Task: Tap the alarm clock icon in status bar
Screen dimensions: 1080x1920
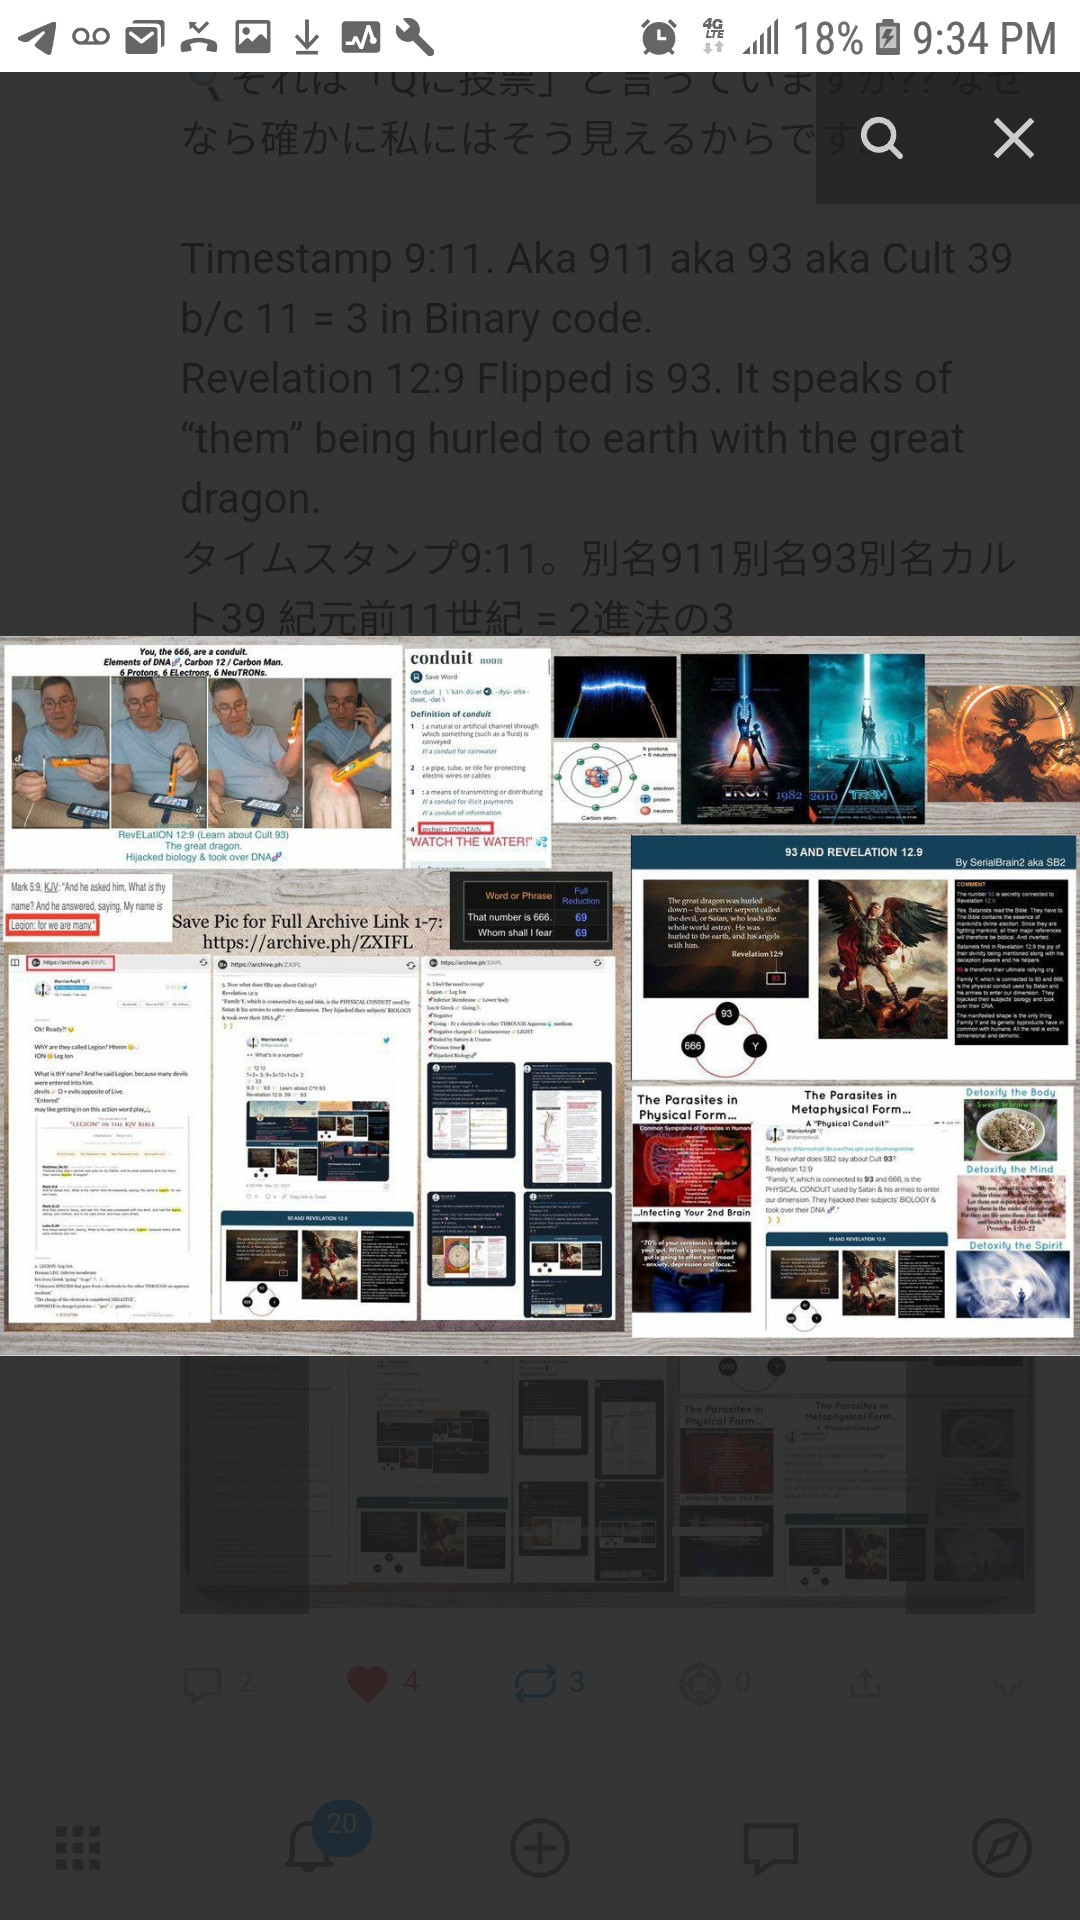Action: 658,38
